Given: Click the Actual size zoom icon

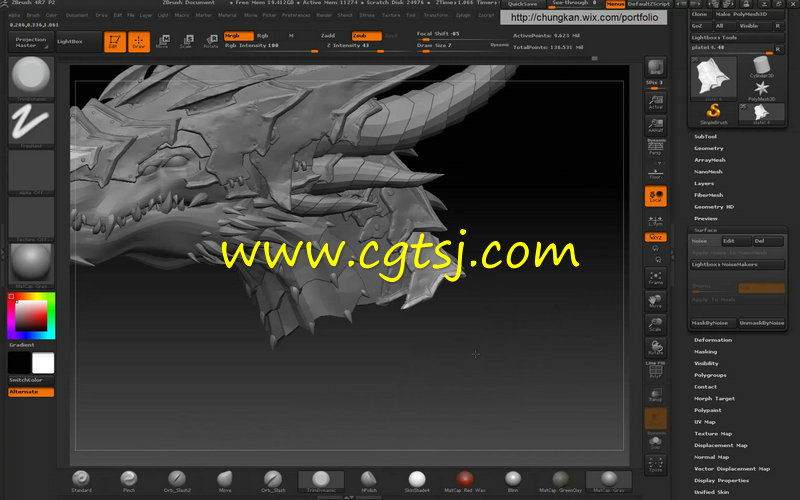Looking at the screenshot, I should (x=656, y=102).
